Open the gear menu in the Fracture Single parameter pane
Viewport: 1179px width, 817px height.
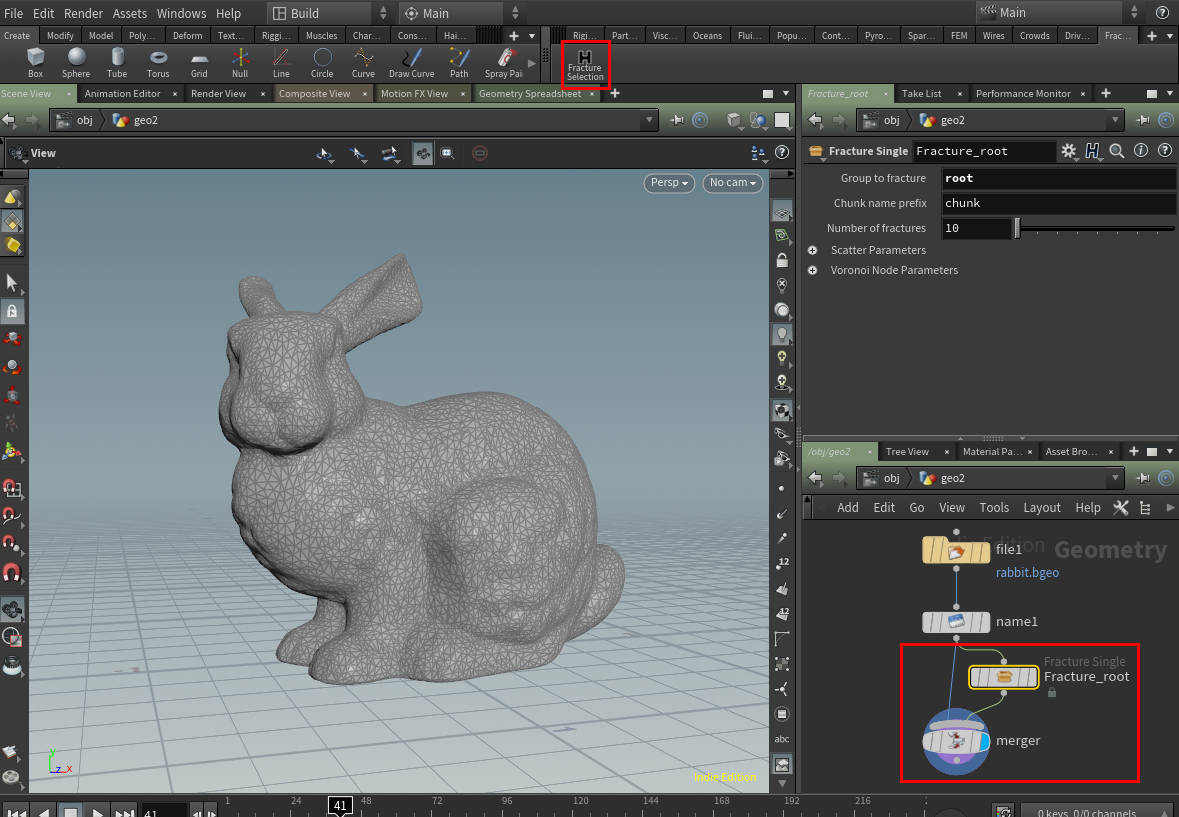pyautogui.click(x=1068, y=150)
